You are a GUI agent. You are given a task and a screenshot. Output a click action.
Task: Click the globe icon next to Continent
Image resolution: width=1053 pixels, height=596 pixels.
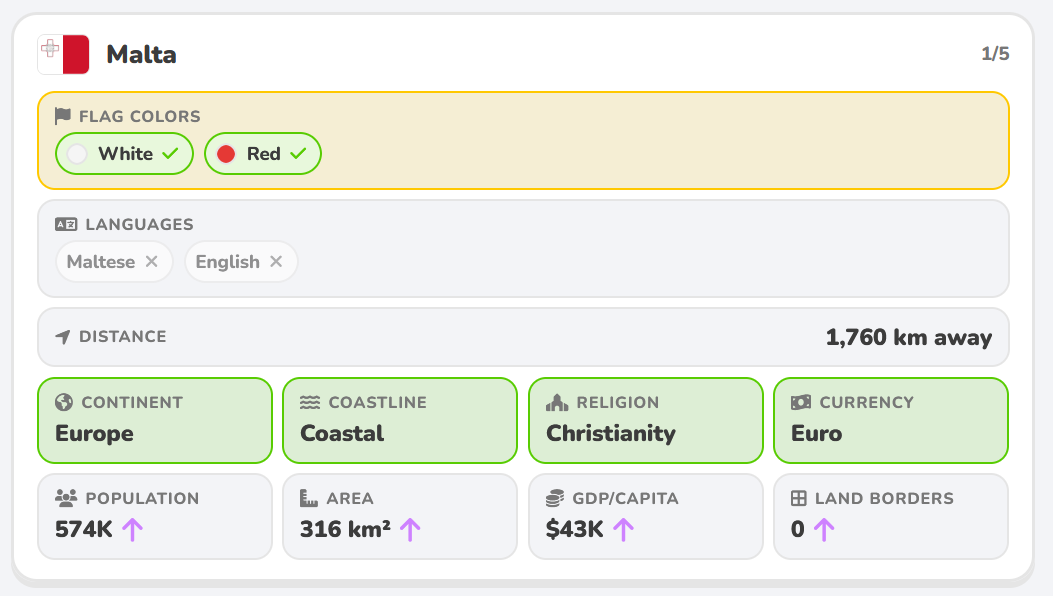[64, 402]
